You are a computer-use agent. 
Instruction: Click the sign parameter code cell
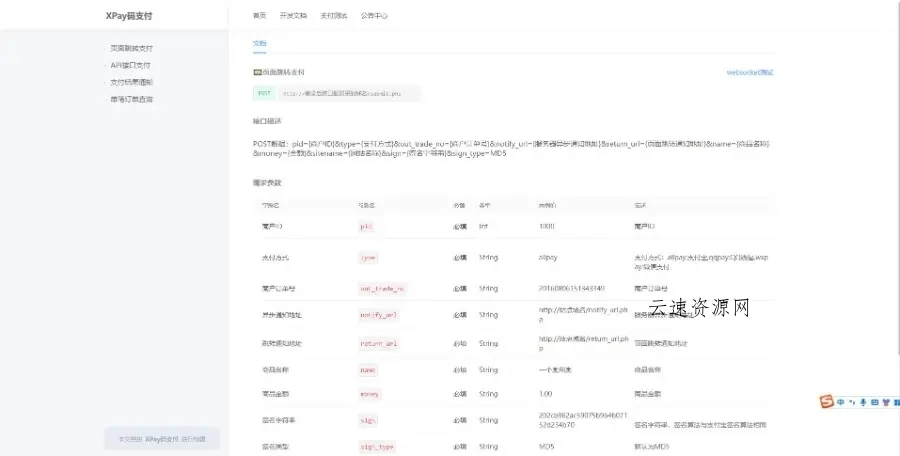pos(368,421)
